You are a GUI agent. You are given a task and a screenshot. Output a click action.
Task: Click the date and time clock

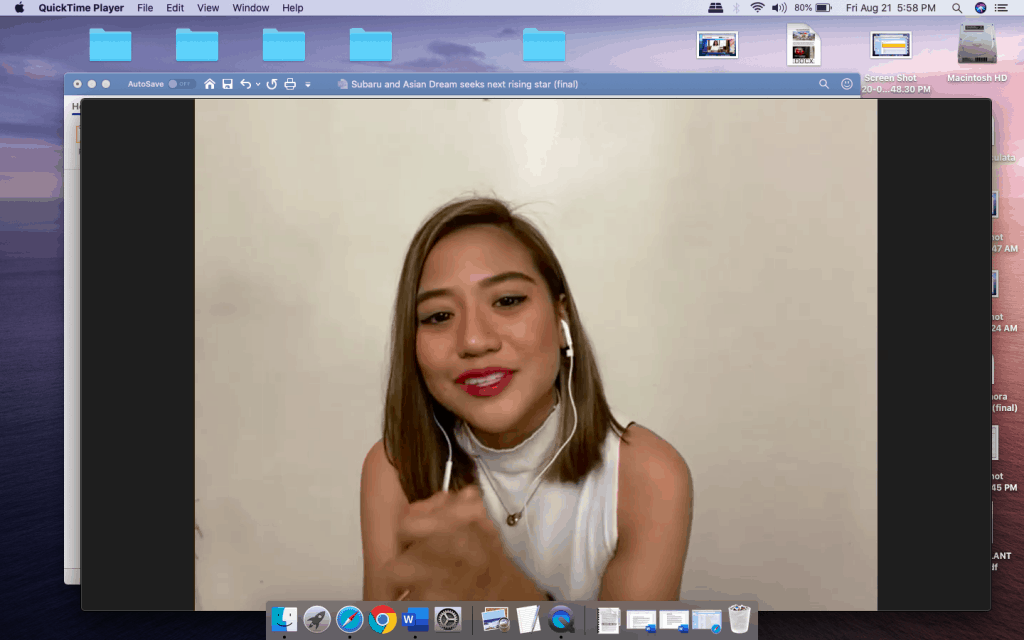tap(890, 8)
